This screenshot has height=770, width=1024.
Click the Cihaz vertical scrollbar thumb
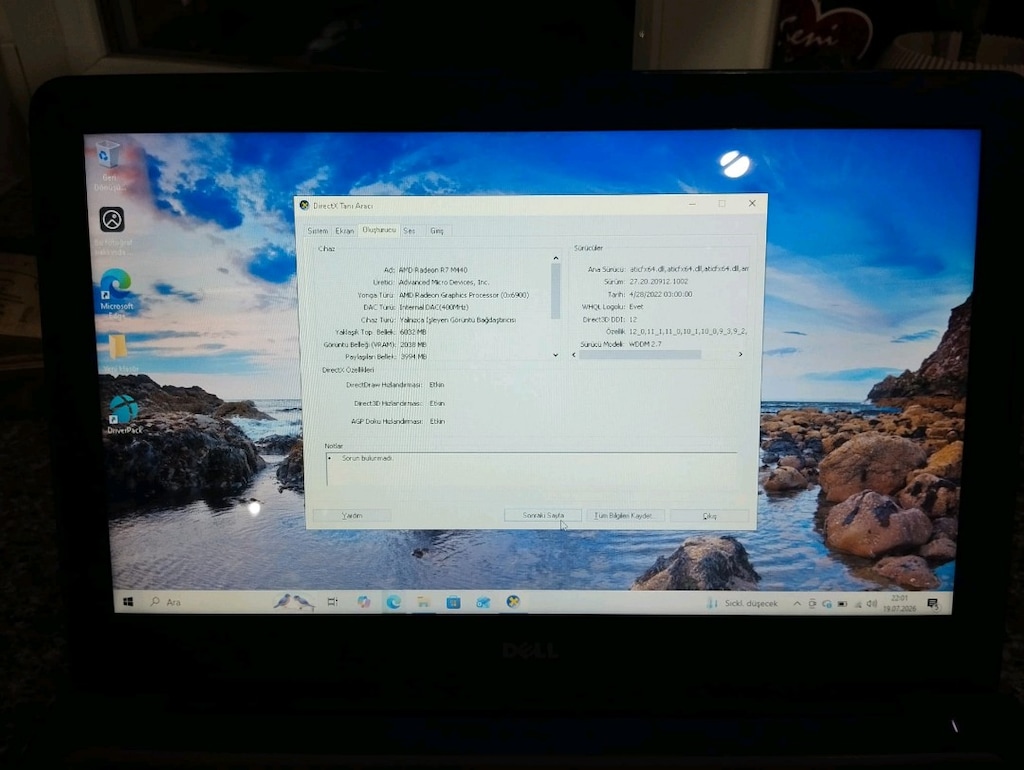point(556,291)
